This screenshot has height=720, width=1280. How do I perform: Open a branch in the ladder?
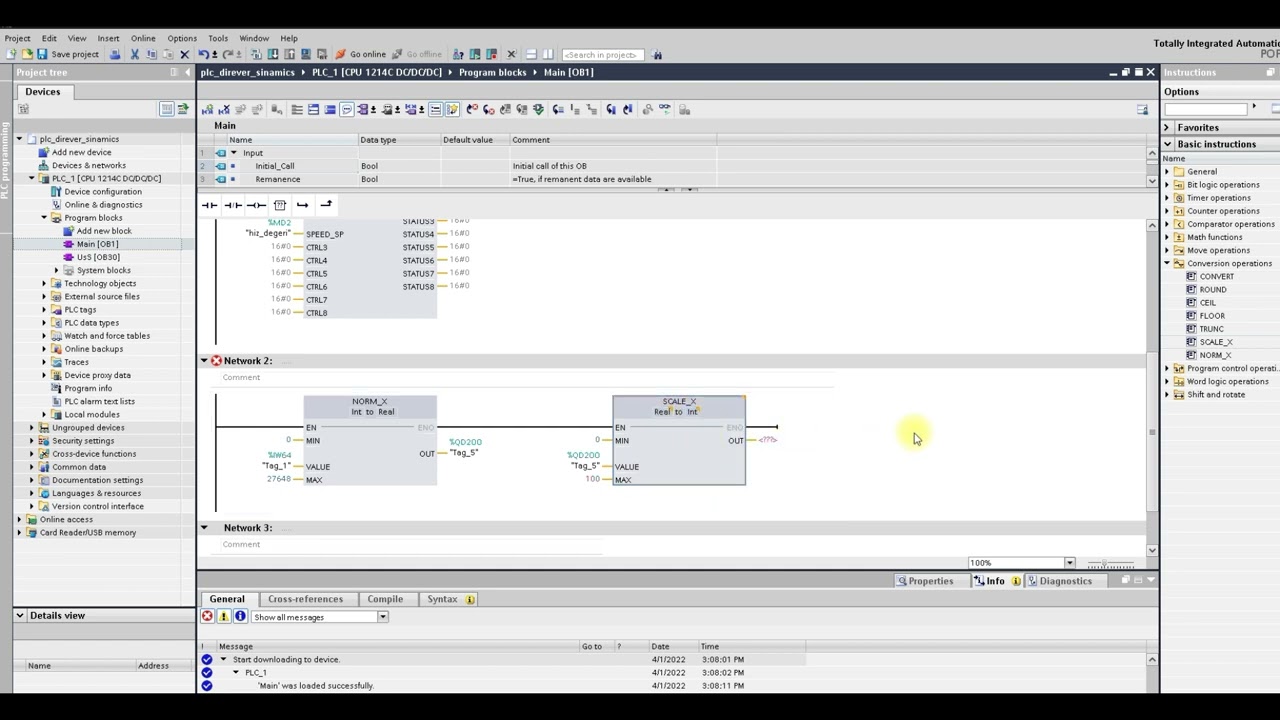pos(302,205)
